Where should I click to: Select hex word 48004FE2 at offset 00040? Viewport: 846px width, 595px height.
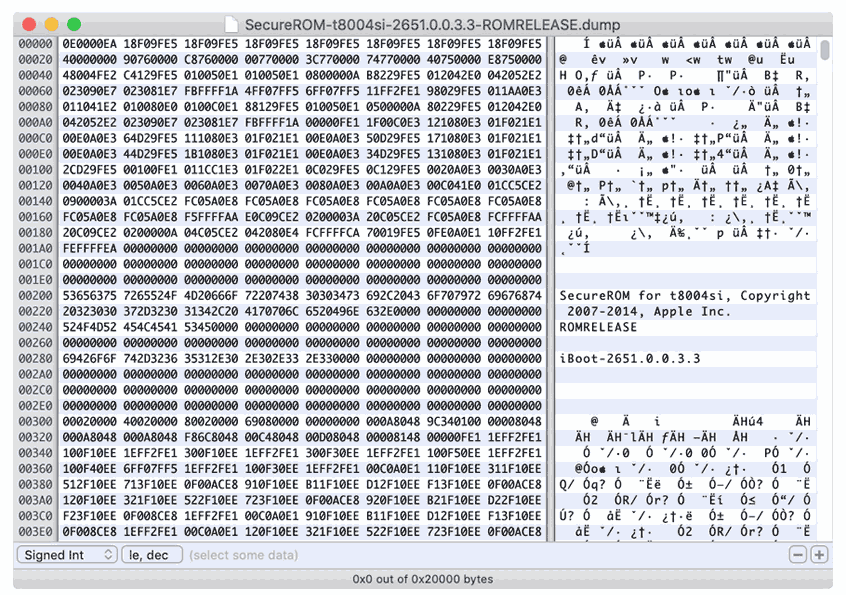(90, 75)
